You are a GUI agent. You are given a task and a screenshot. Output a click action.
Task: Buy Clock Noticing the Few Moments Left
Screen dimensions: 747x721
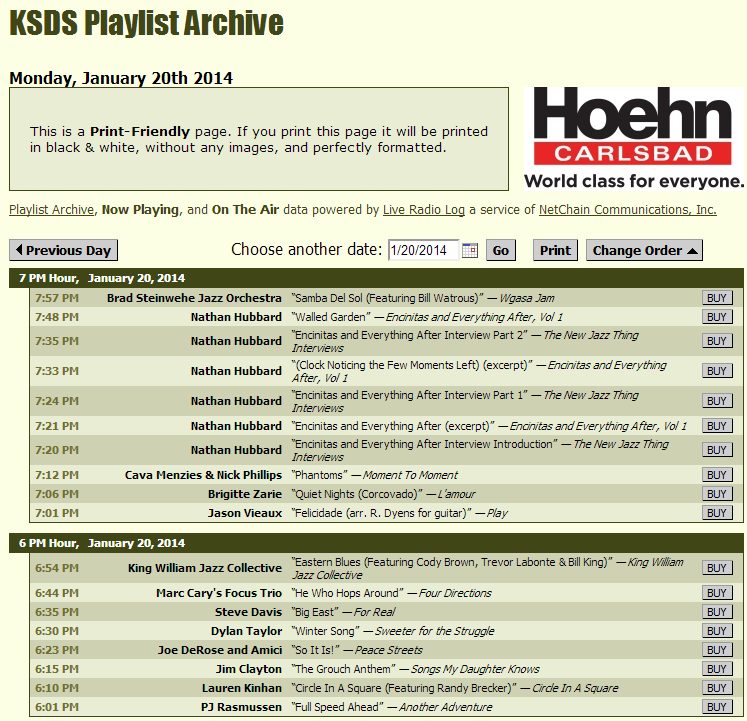[x=717, y=371]
